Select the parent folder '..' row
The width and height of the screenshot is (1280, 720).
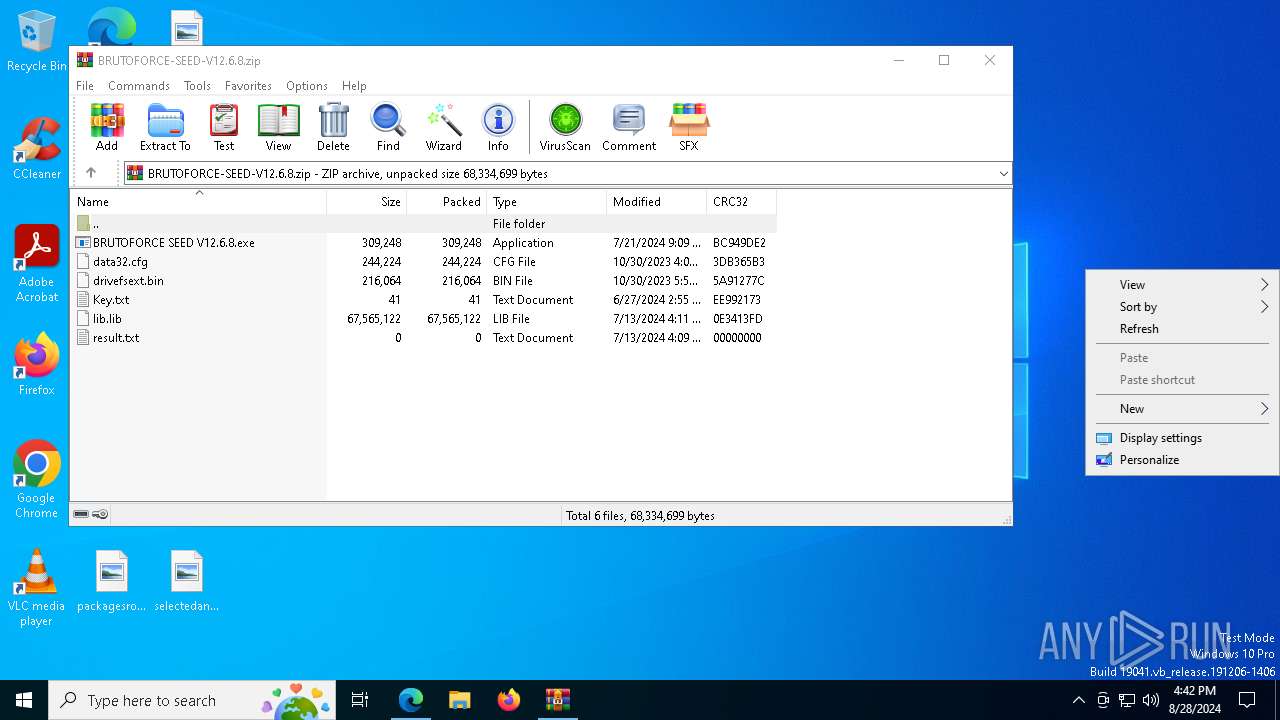pyautogui.click(x=424, y=224)
